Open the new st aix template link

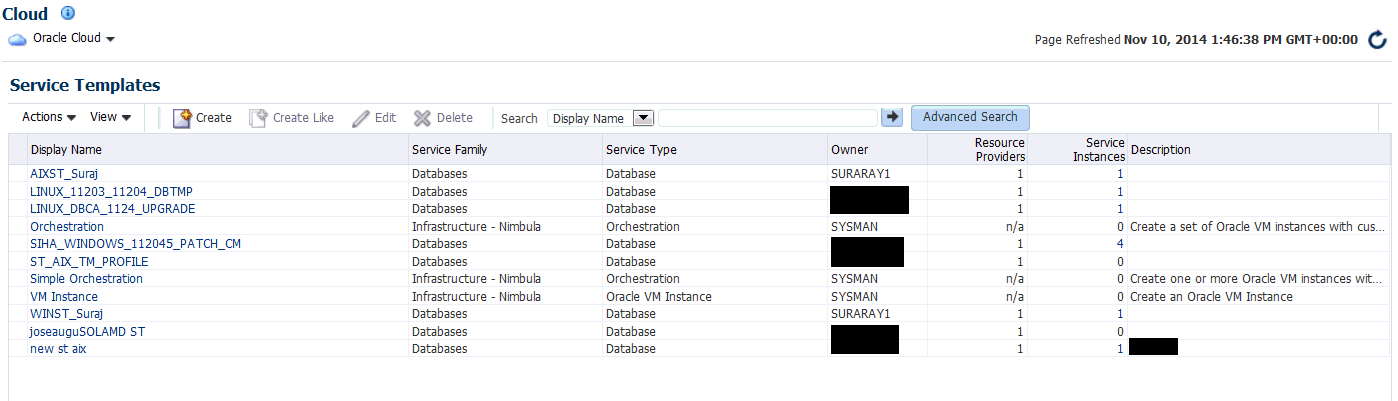click(x=58, y=349)
